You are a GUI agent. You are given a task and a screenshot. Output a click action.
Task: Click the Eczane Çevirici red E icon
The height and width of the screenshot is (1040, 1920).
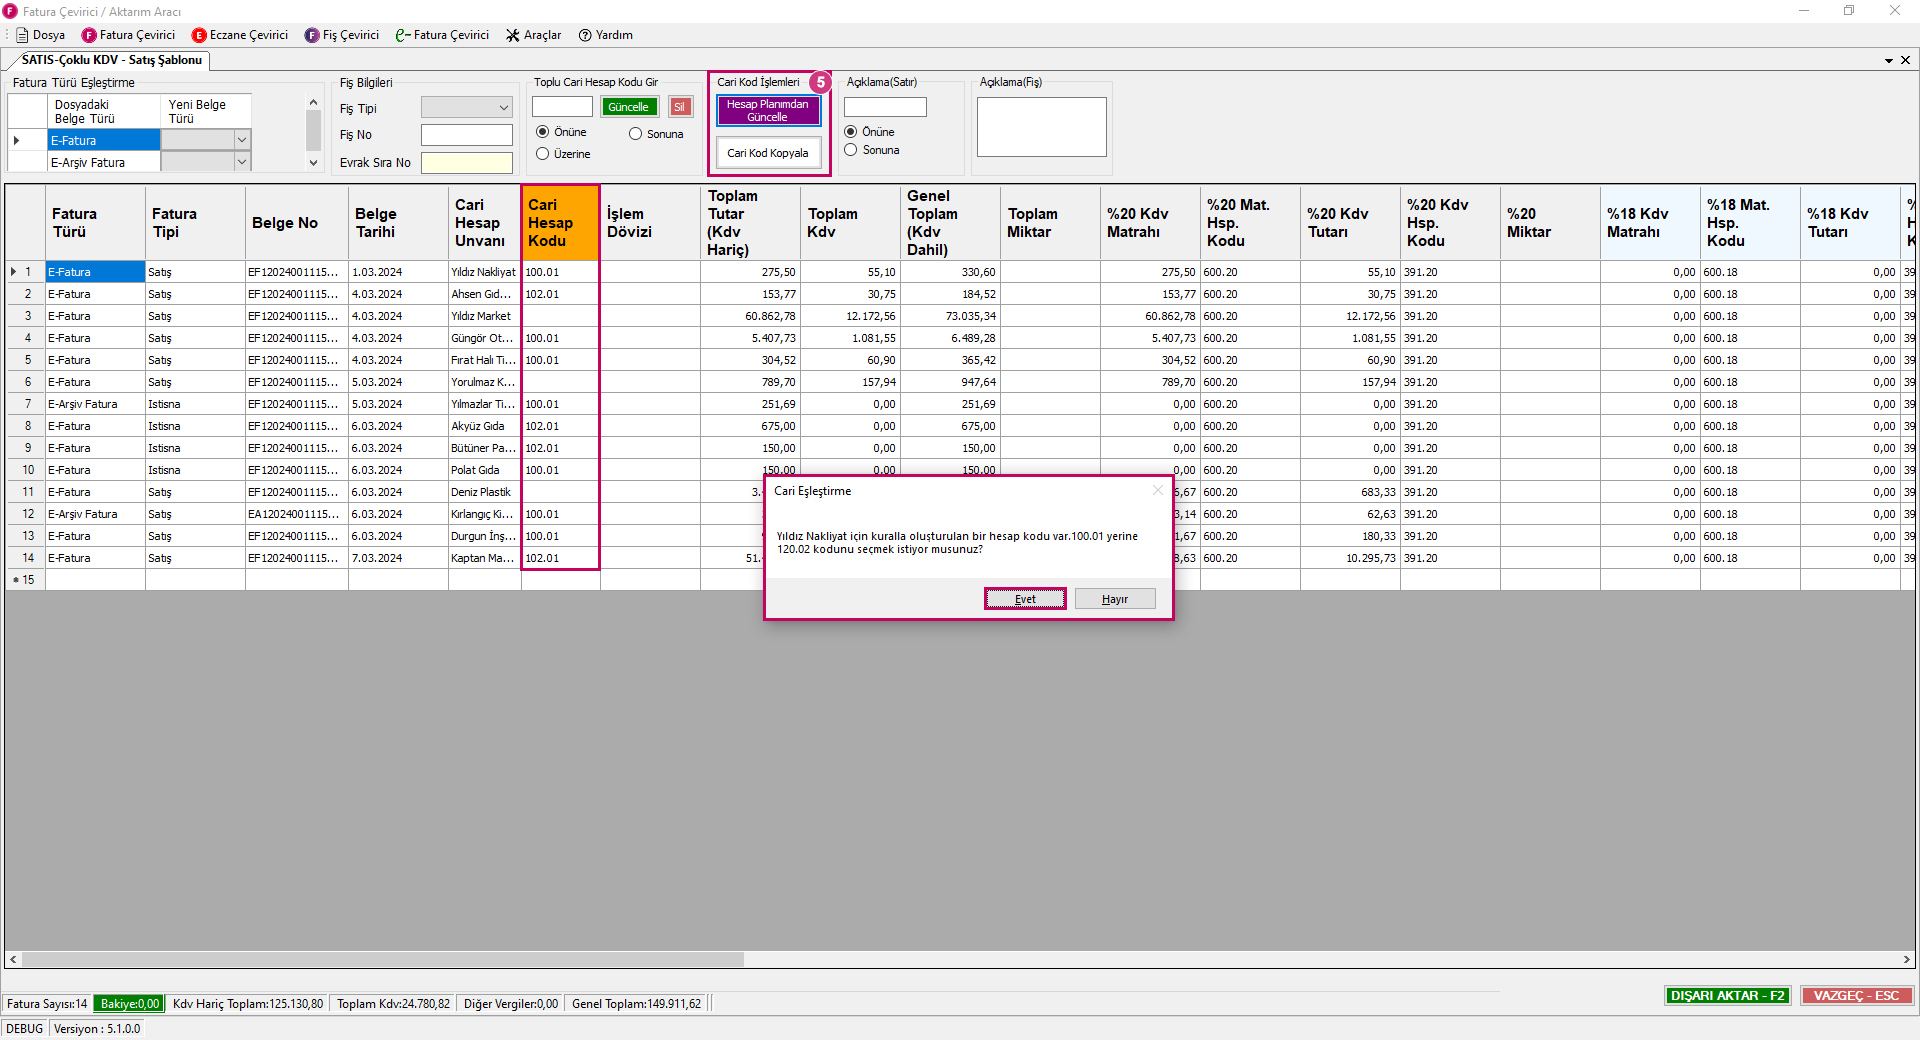click(199, 35)
